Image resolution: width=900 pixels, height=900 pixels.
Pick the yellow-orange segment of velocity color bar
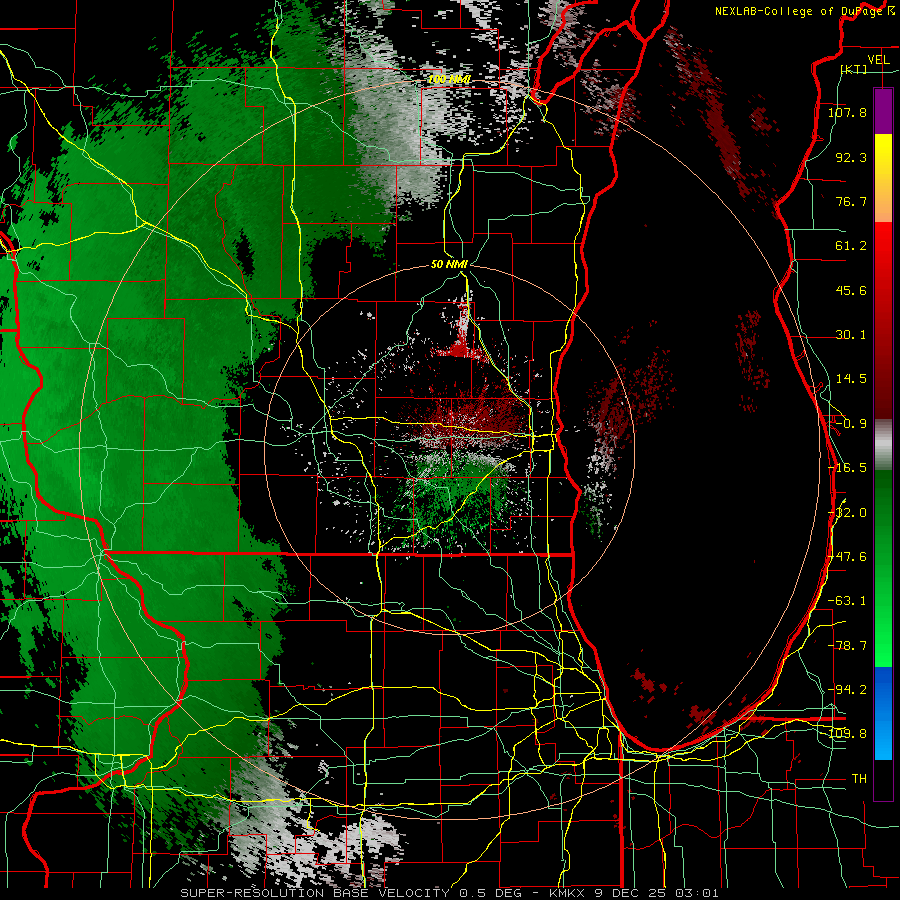click(883, 178)
